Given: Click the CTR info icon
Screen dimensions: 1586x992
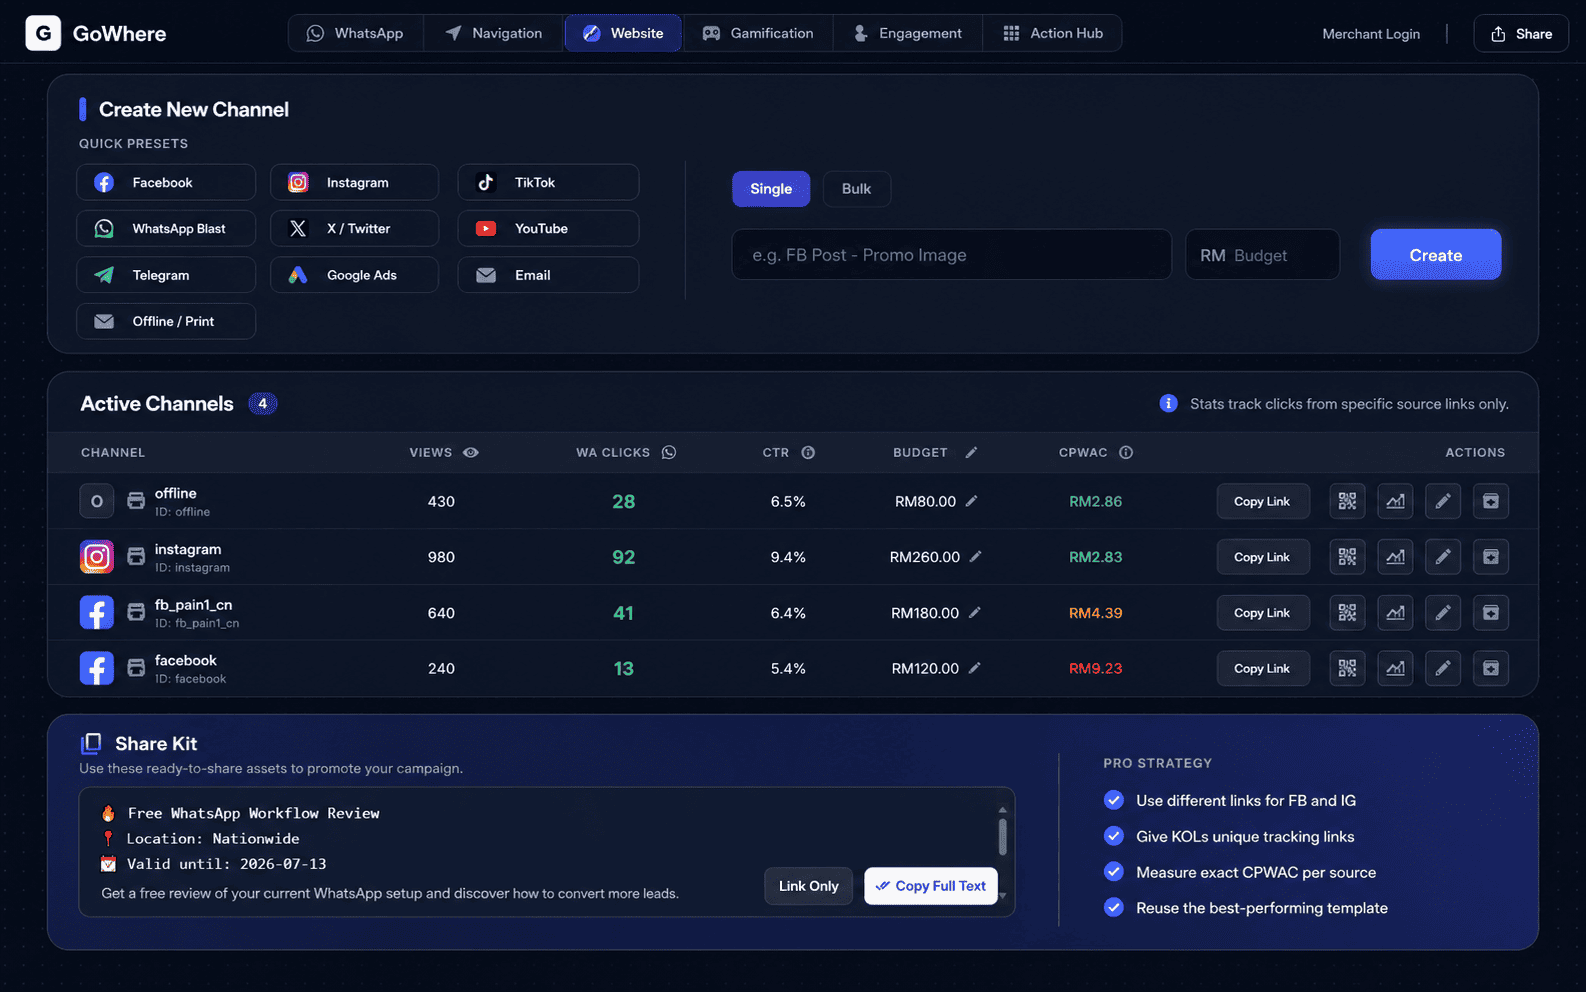Looking at the screenshot, I should (x=808, y=452).
